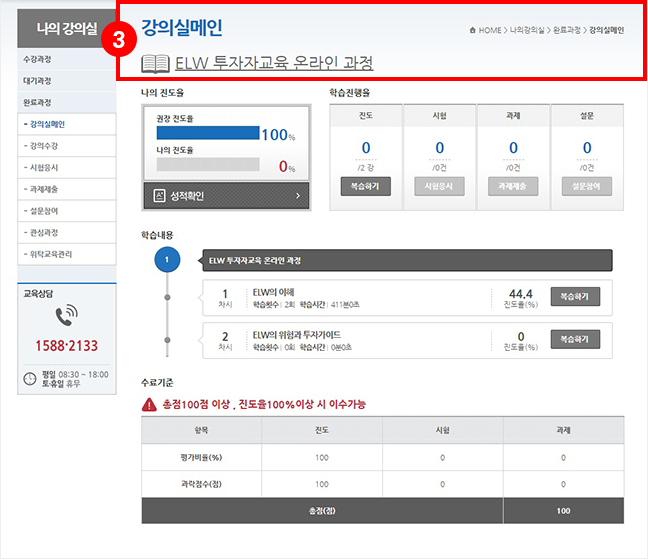Image resolution: width=648 pixels, height=560 pixels.
Task: Click 완료과정 breadcrumb link
Action: pyautogui.click(x=567, y=30)
